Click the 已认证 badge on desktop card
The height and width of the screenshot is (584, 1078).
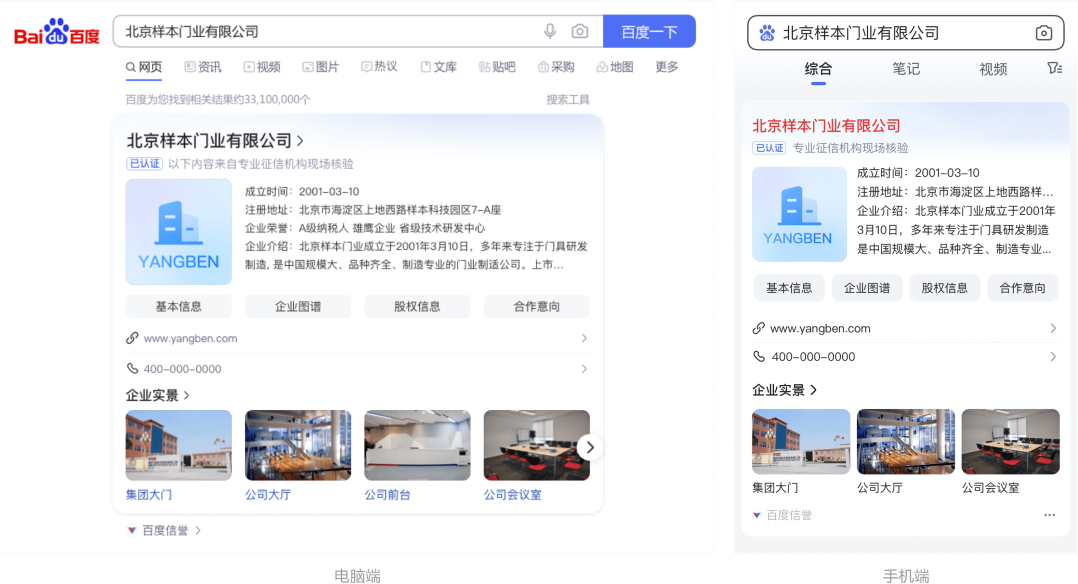click(144, 164)
